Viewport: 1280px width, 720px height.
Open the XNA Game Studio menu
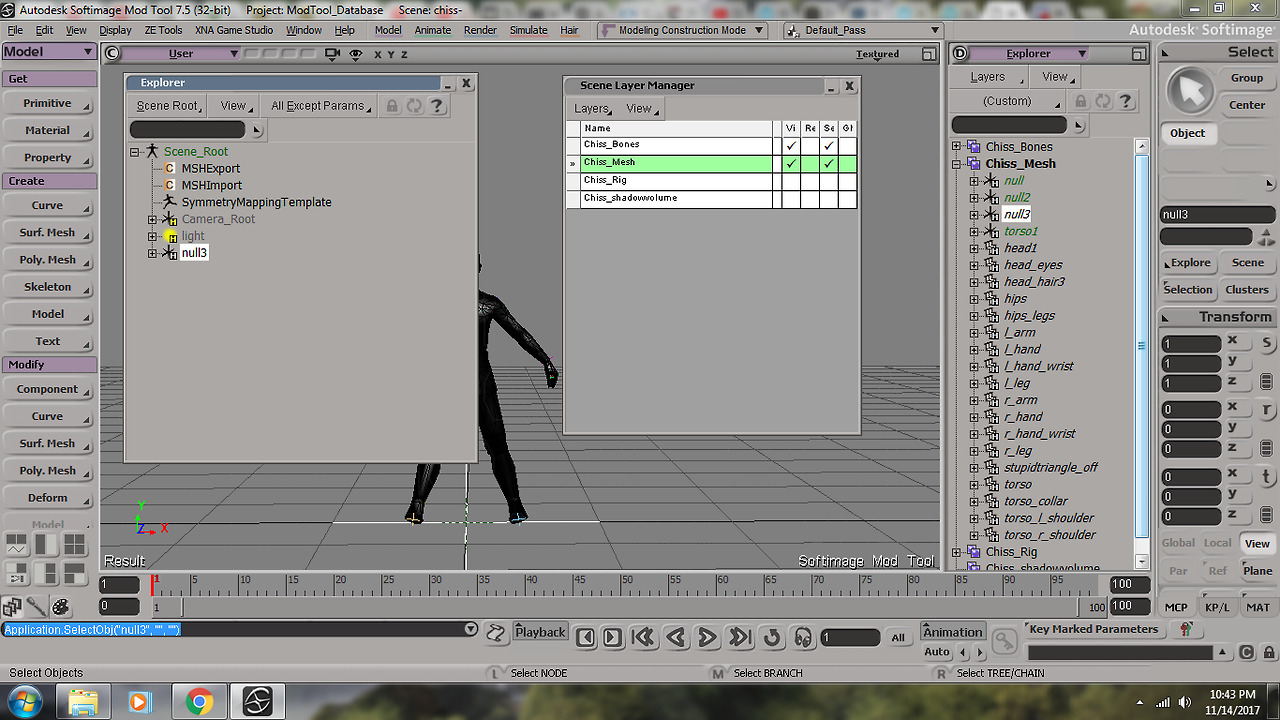click(x=234, y=30)
